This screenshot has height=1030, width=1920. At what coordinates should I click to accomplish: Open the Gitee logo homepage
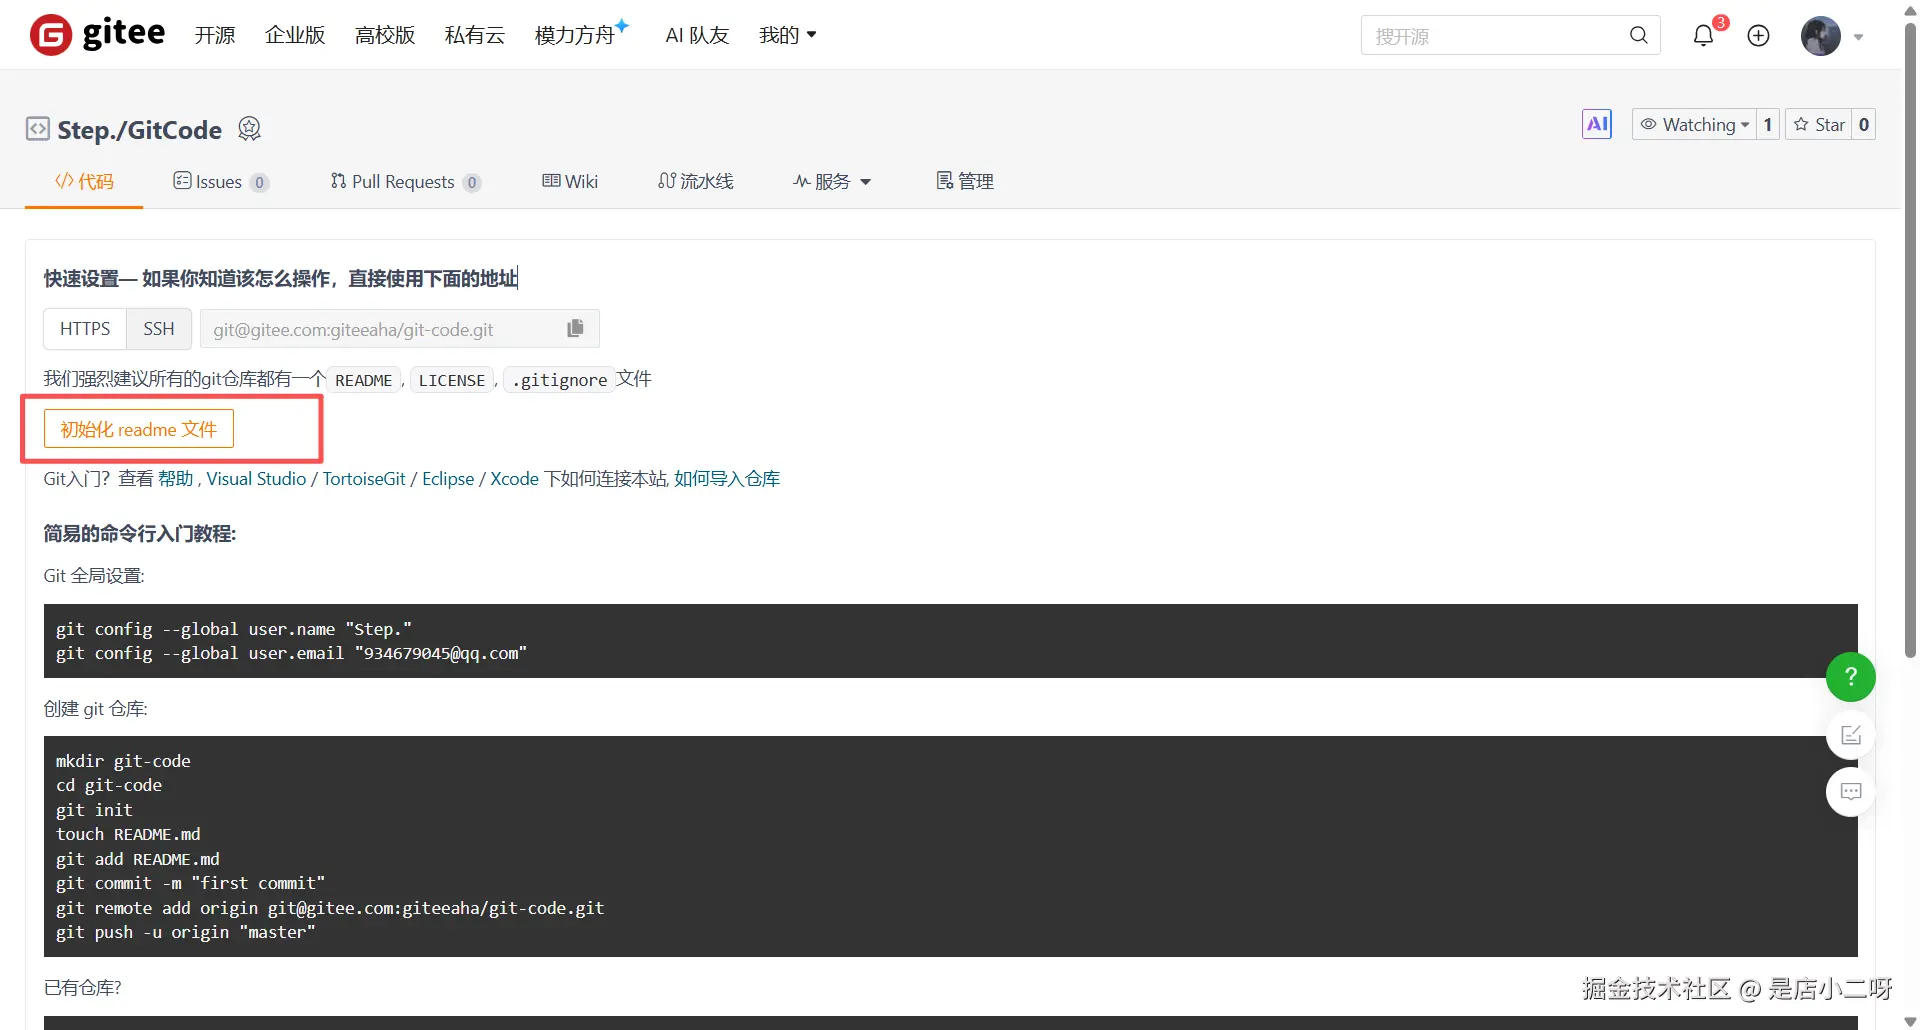[x=97, y=35]
